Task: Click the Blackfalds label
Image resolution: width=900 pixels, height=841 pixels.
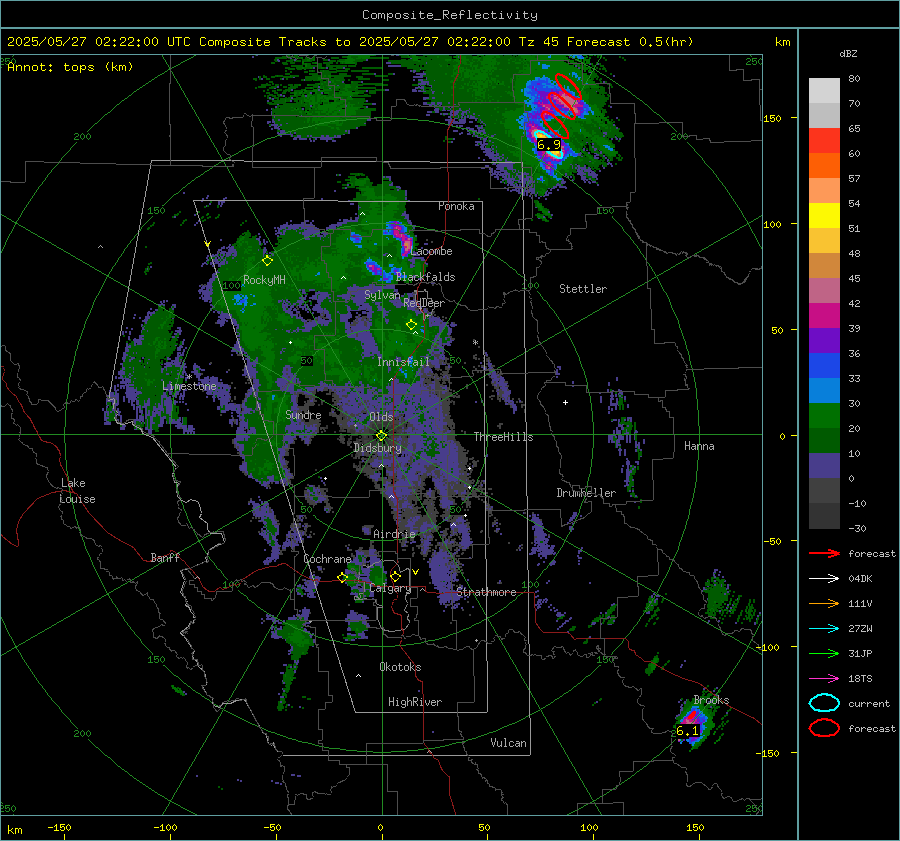Action: pyautogui.click(x=425, y=277)
